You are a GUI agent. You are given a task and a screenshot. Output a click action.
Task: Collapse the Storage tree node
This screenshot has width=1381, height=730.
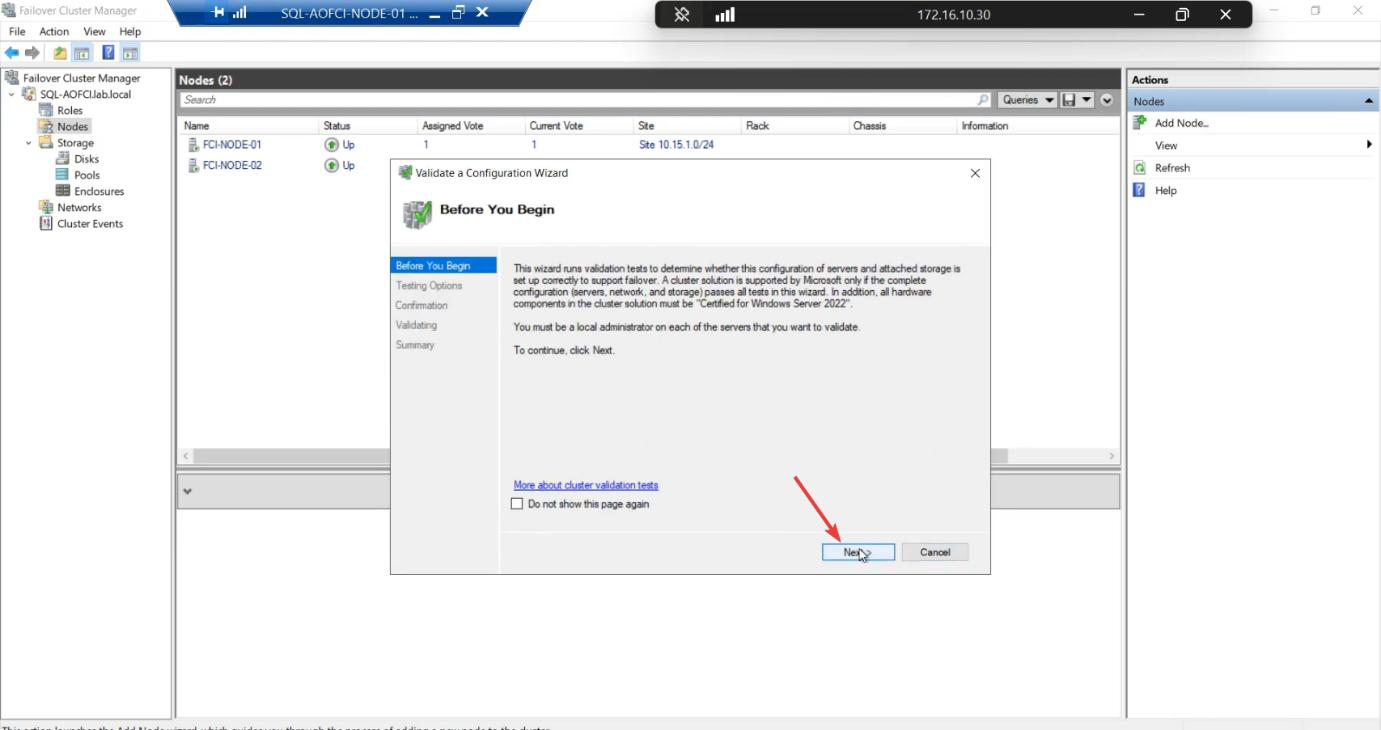click(x=29, y=143)
